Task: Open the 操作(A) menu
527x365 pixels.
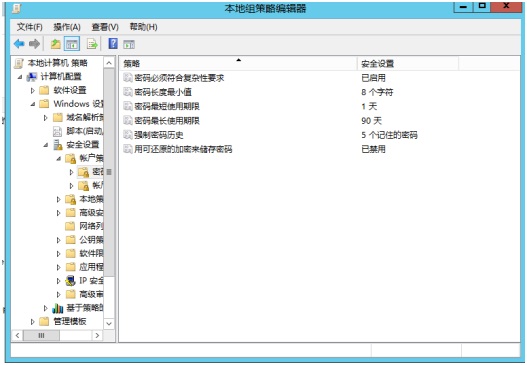Action: (x=67, y=27)
